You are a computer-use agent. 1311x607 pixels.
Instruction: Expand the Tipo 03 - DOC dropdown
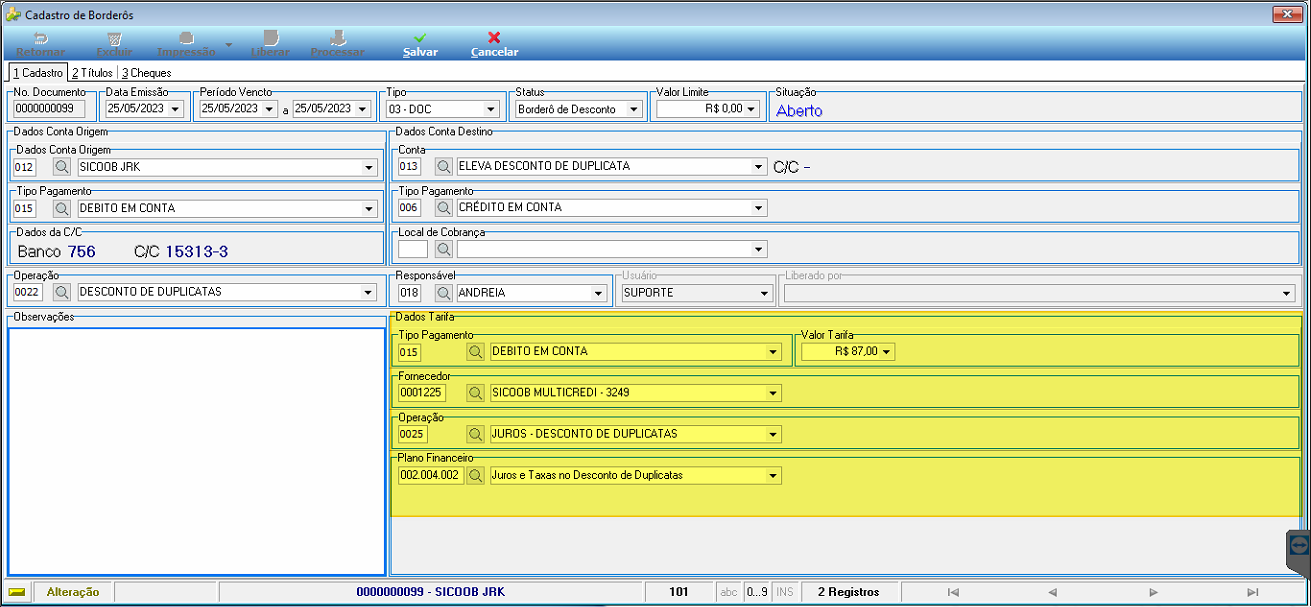490,109
